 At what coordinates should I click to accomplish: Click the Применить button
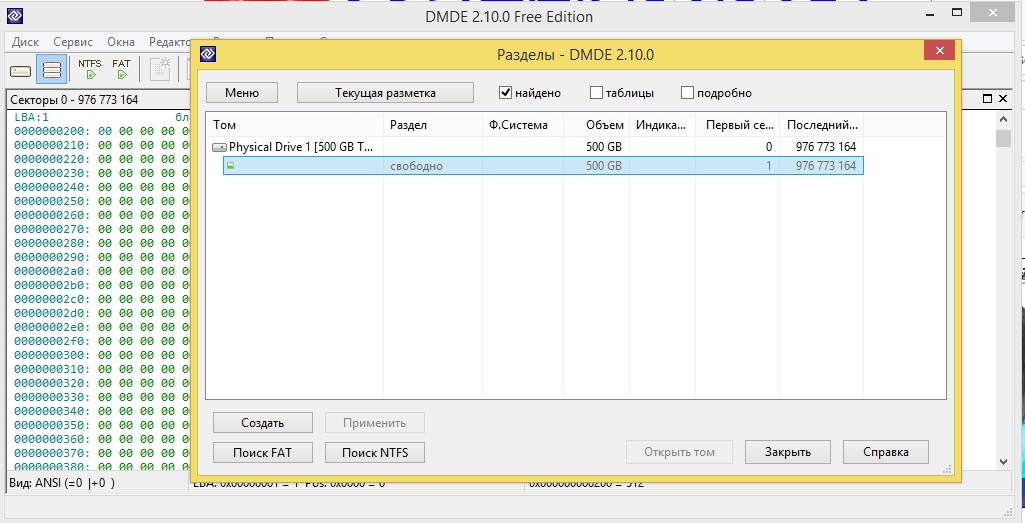click(x=375, y=423)
